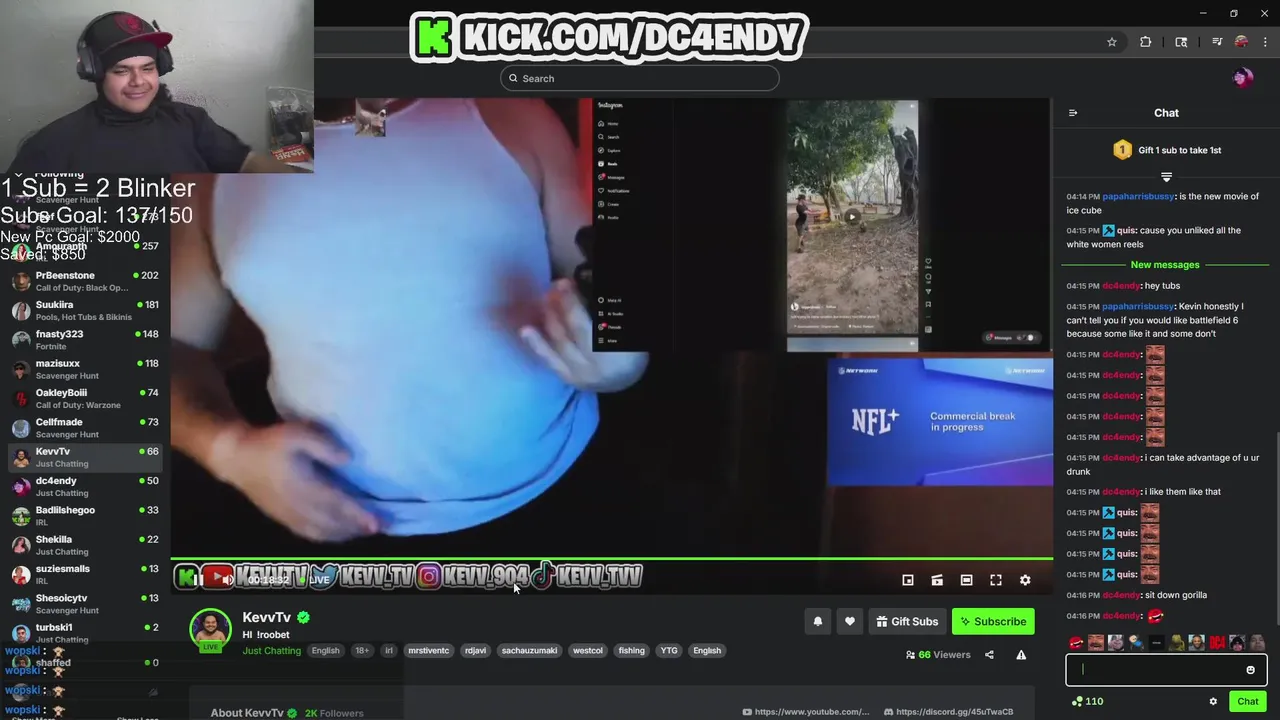Open dc4endy channel in sidebar
This screenshot has width=1280, height=720.
pos(85,486)
